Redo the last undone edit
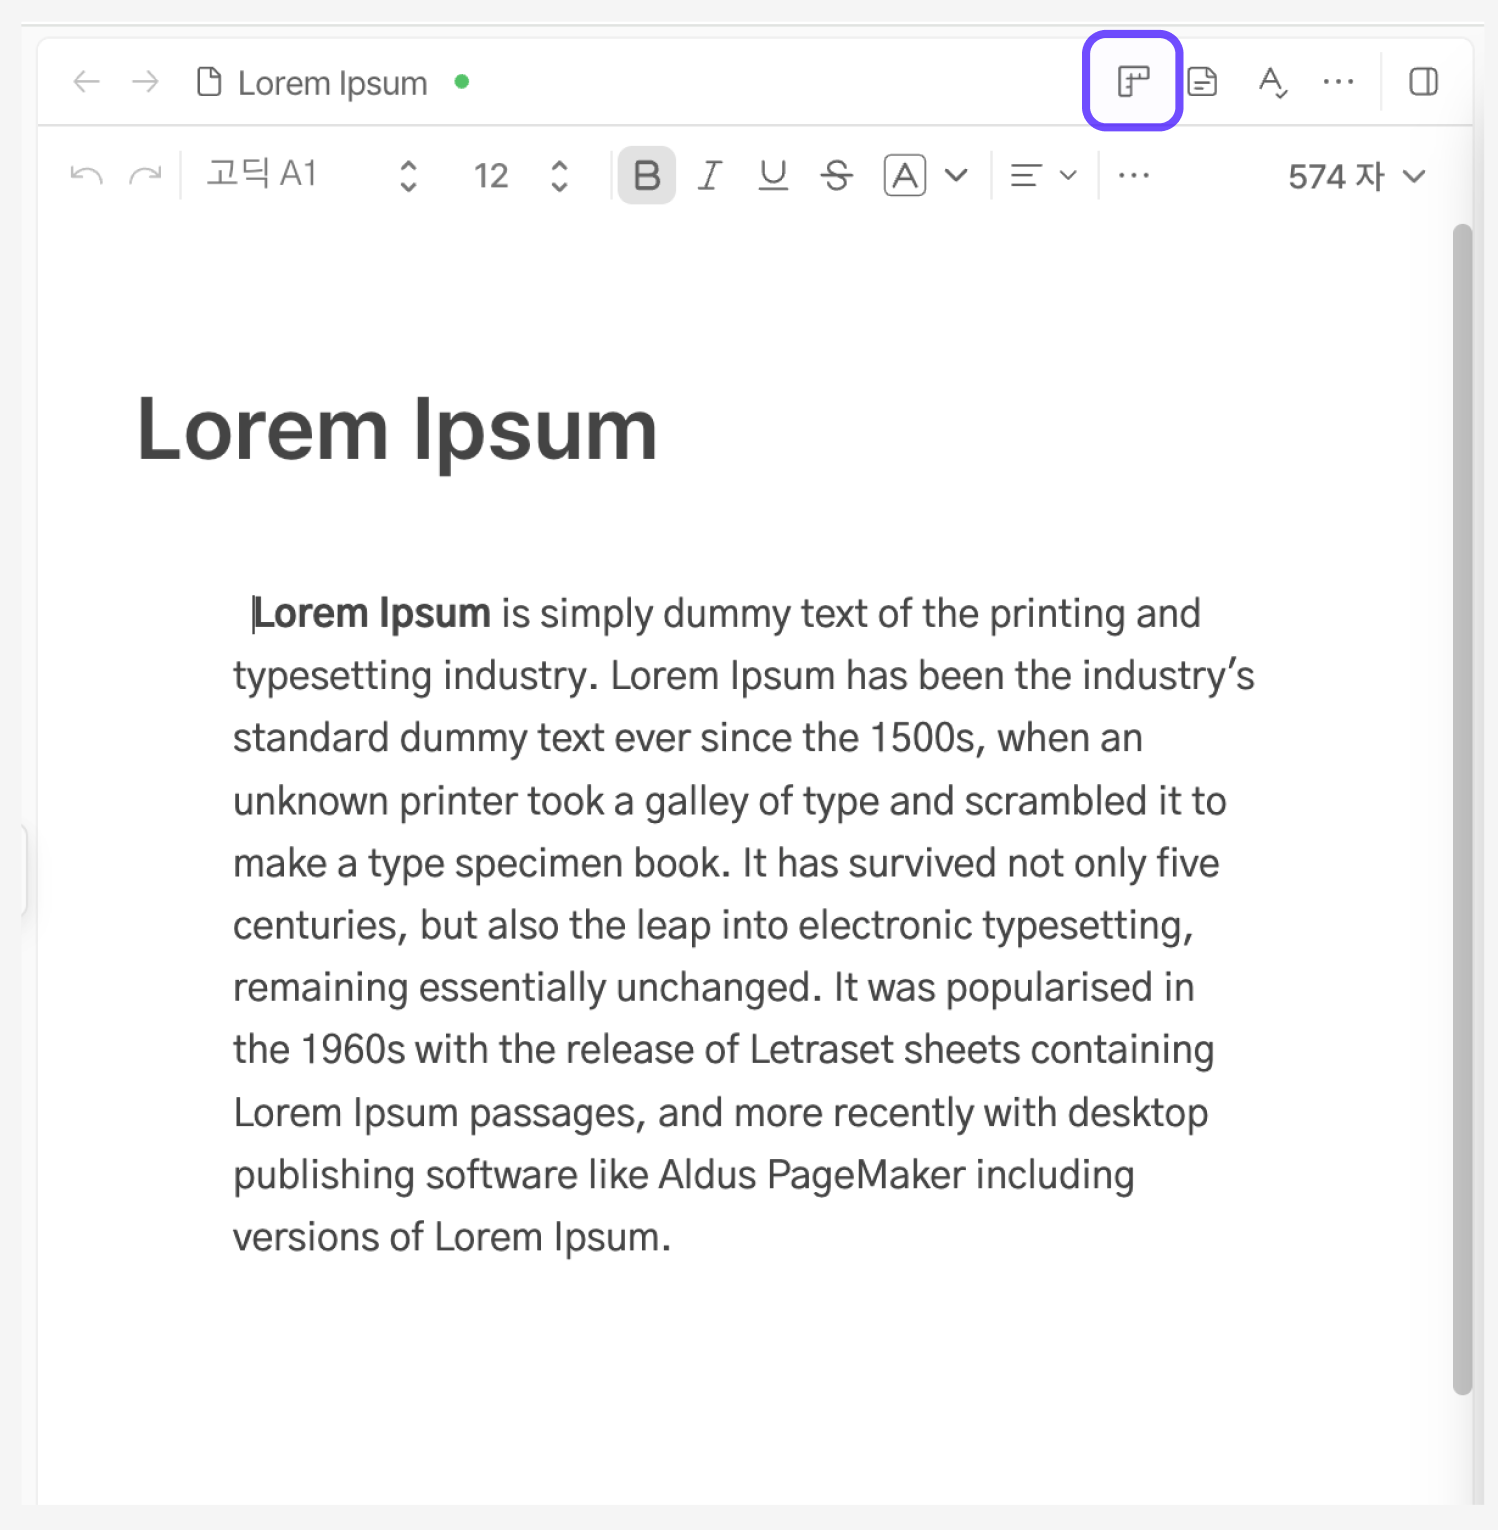 point(146,176)
